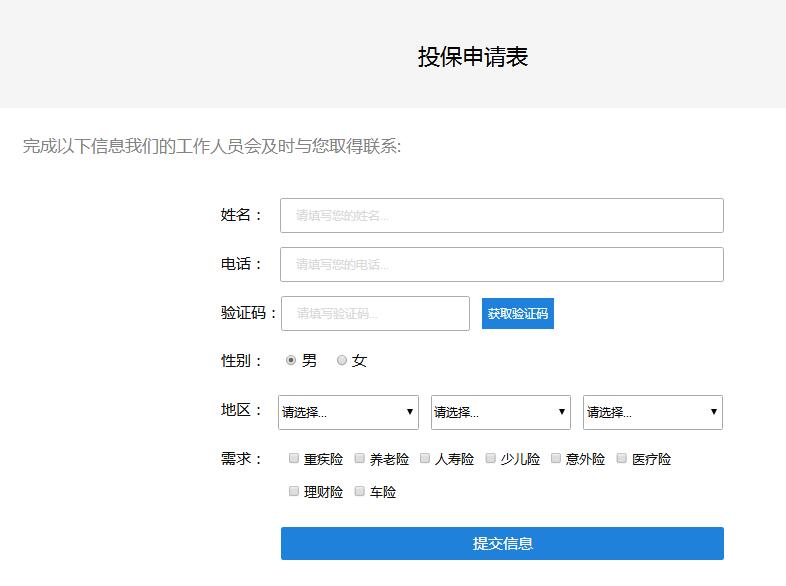Check the 医疗险 checkbox
This screenshot has height=586, width=786.
click(x=622, y=458)
